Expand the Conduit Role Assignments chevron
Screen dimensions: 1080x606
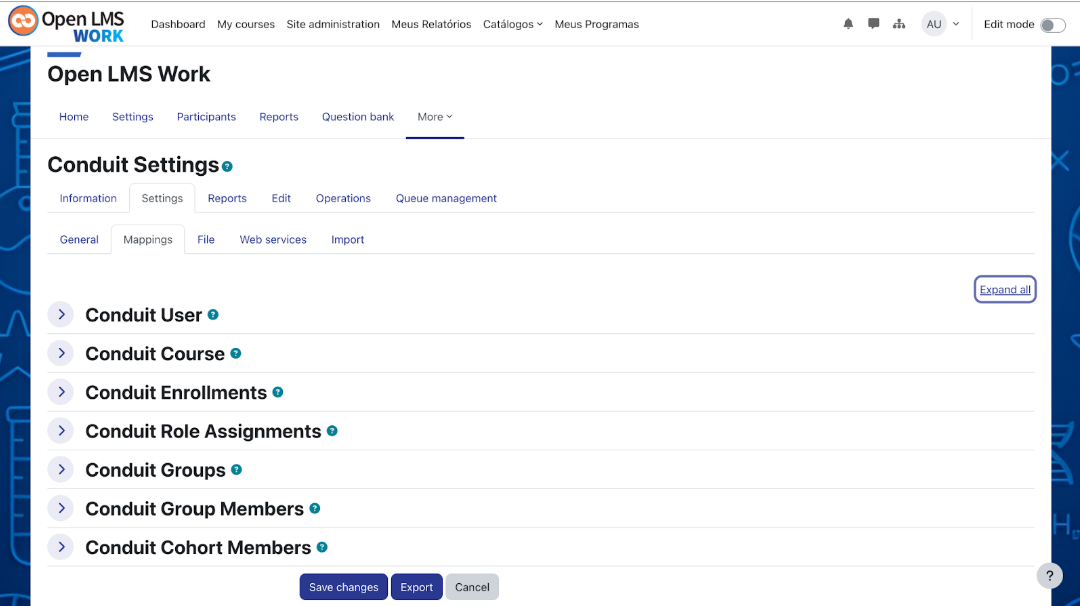(61, 431)
